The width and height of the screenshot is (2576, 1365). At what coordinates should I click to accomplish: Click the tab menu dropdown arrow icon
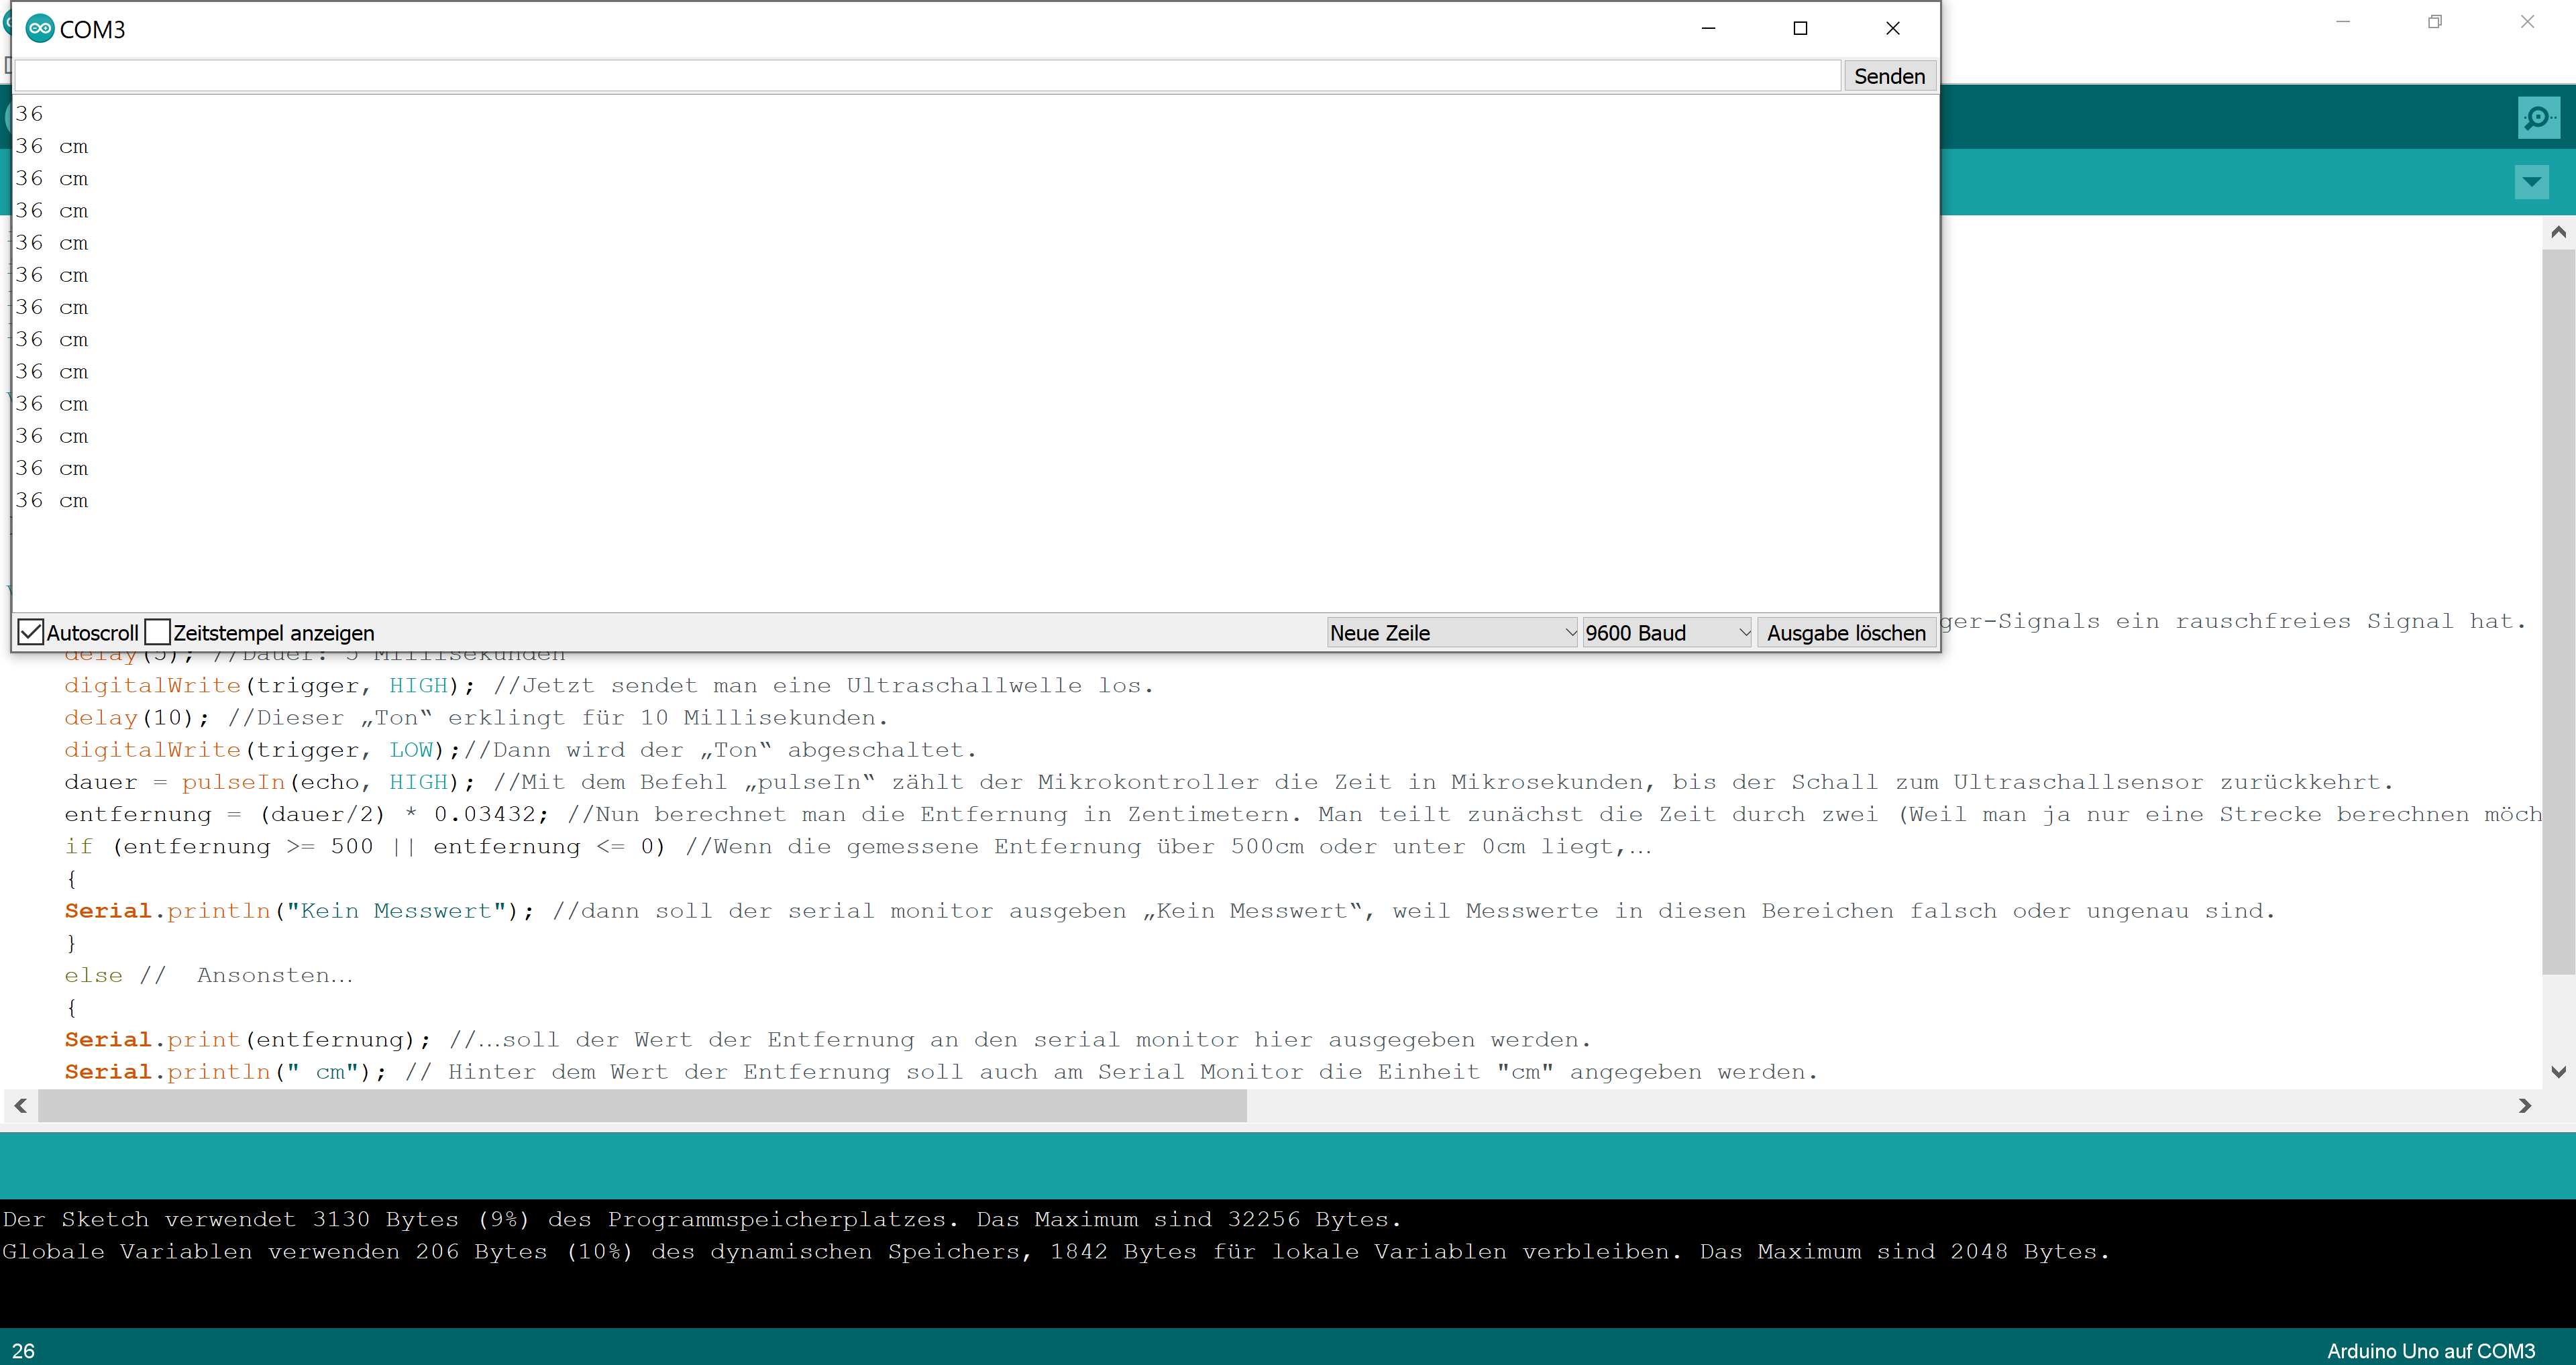(x=2531, y=182)
